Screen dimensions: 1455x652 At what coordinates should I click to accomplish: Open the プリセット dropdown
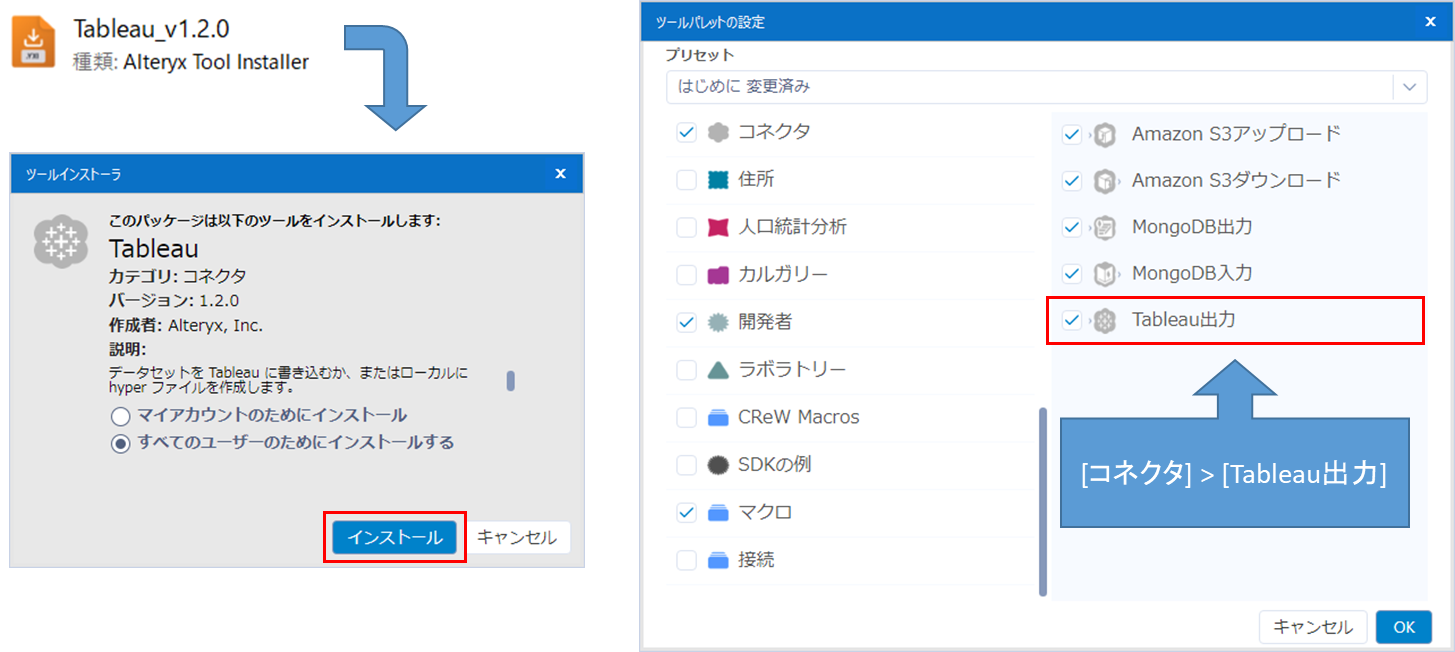point(1411,87)
